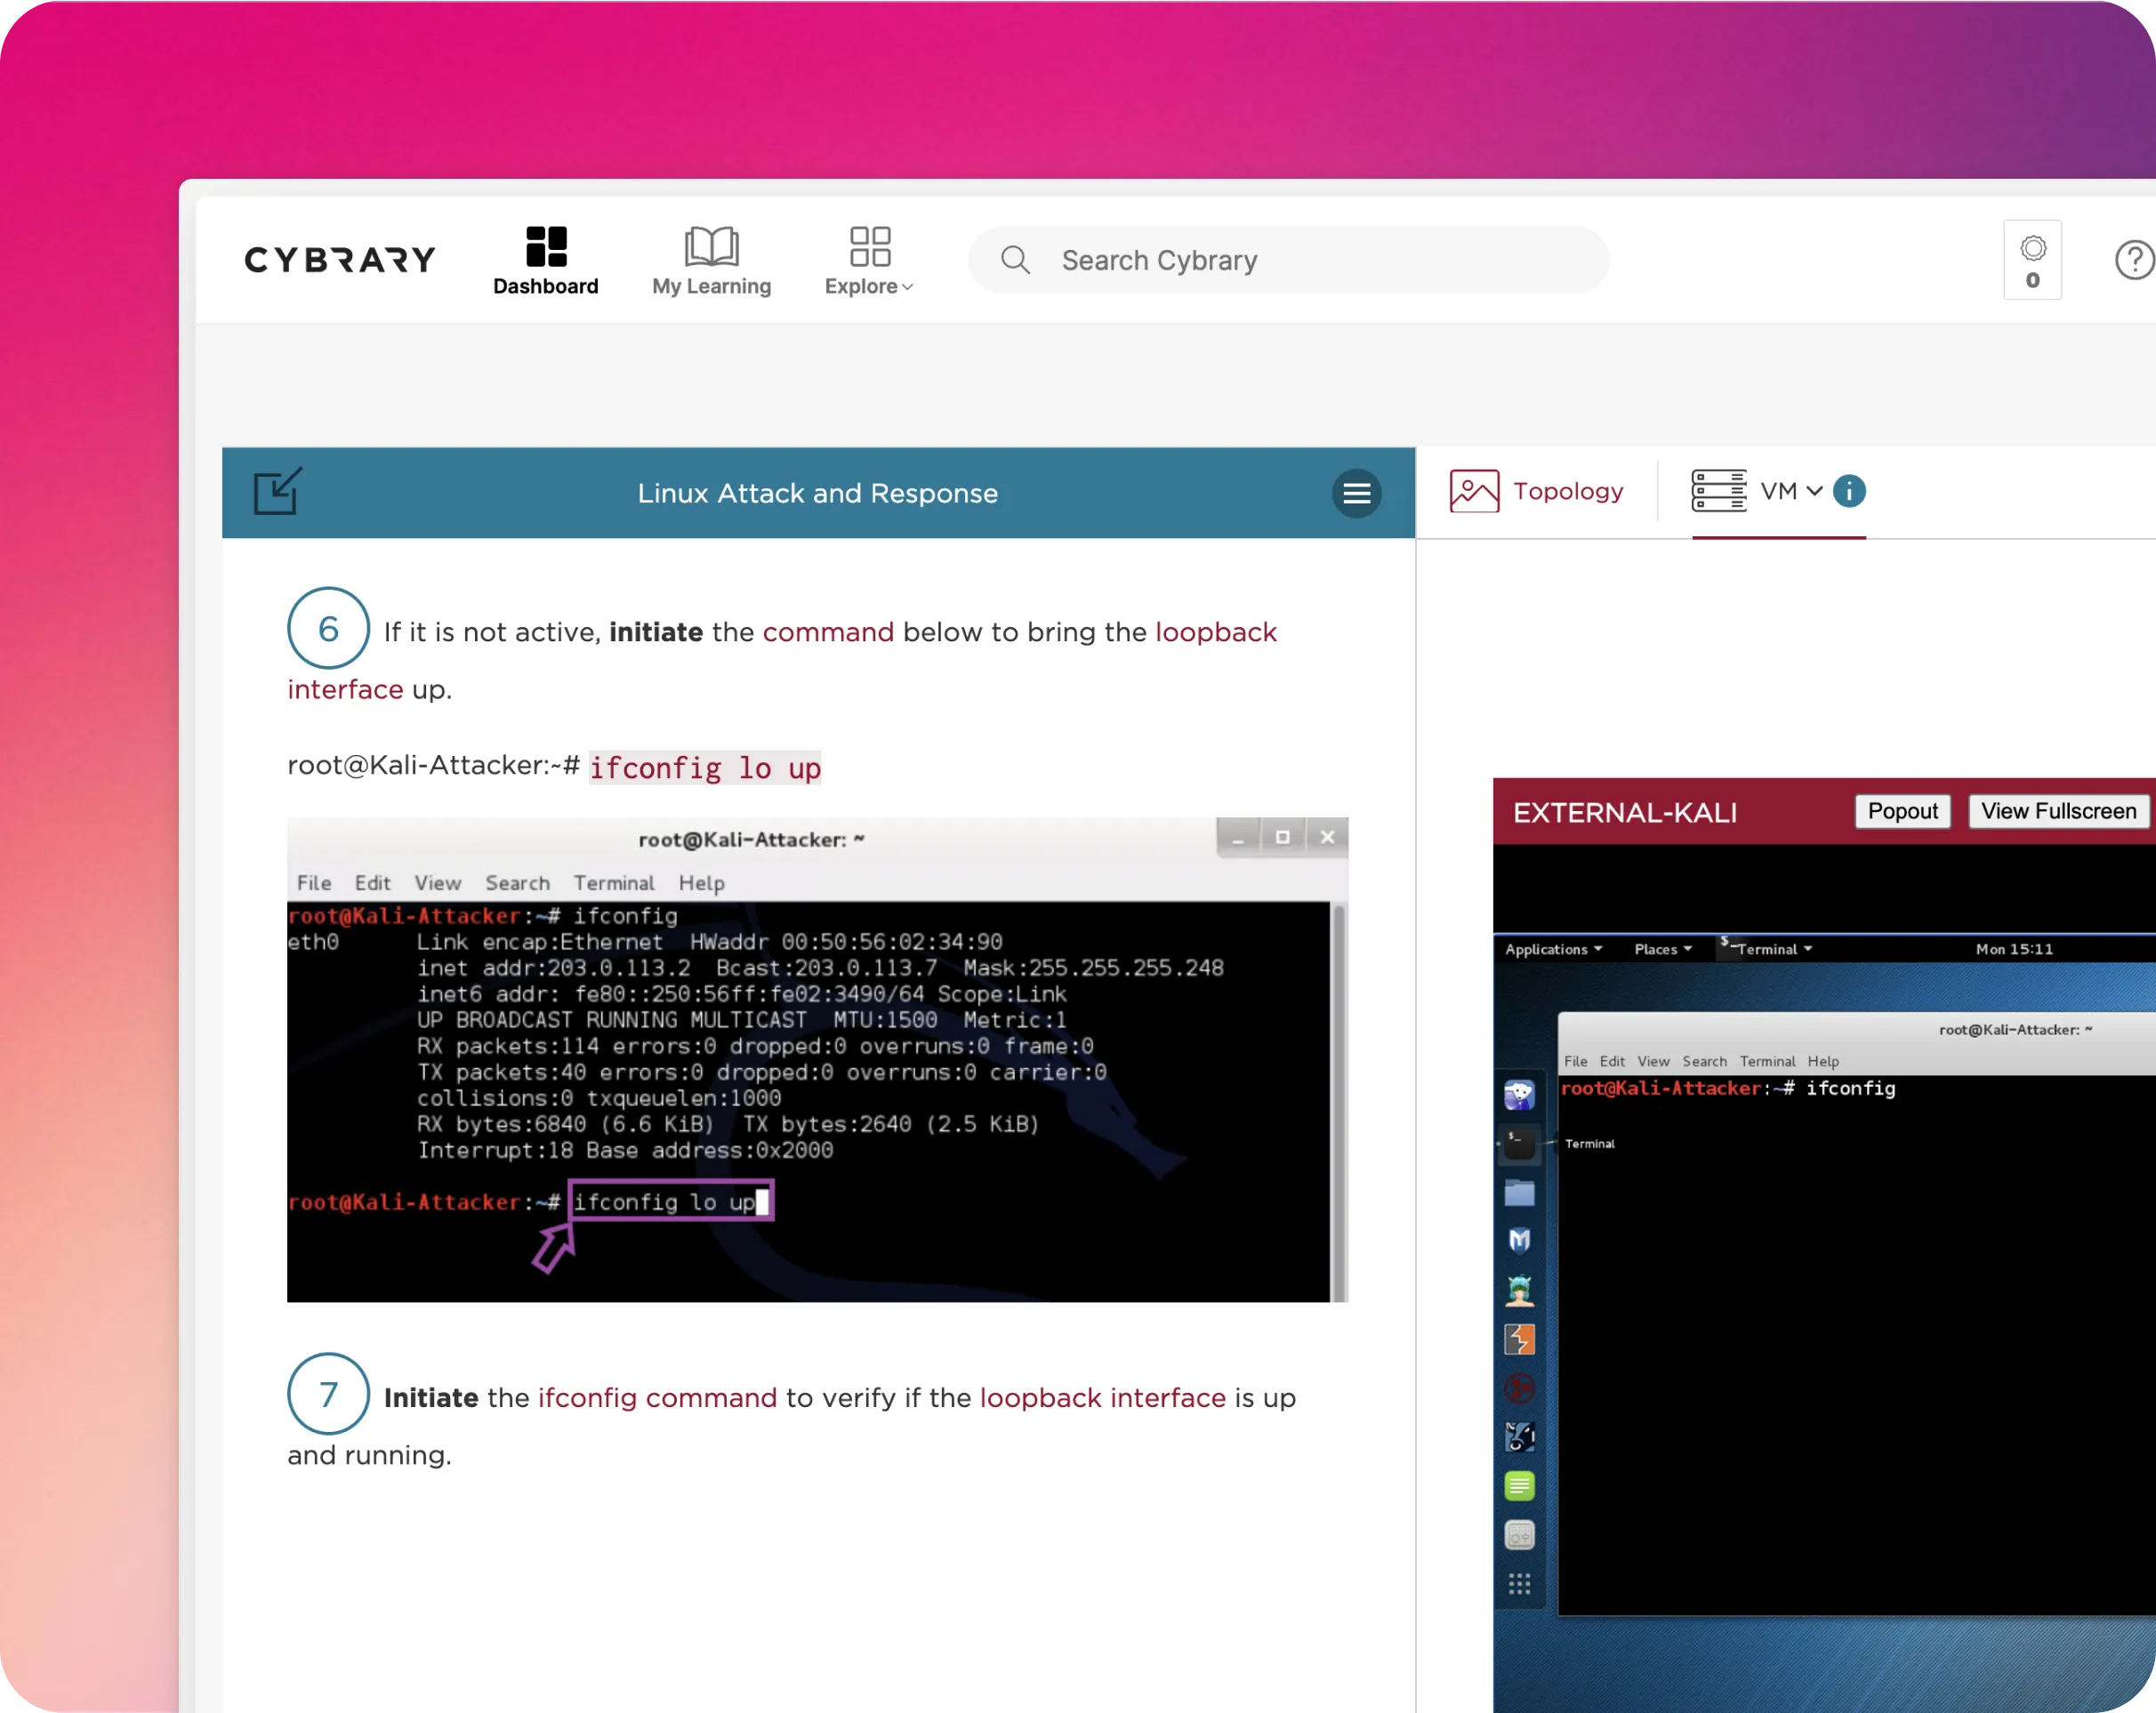Launch Burp Suite from the Kali dock
Screen dimensions: 2156x1713
pyautogui.click(x=1520, y=1338)
